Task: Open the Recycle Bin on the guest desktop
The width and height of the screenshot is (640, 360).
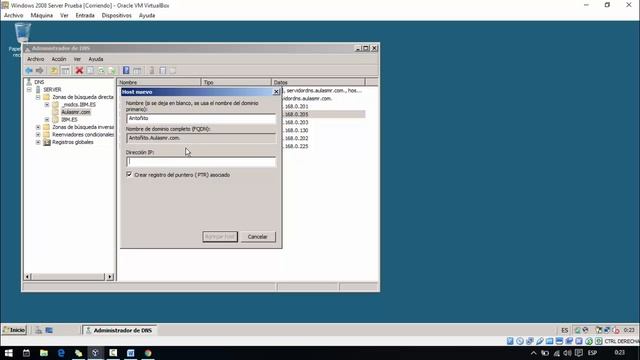Action: click(x=22, y=33)
